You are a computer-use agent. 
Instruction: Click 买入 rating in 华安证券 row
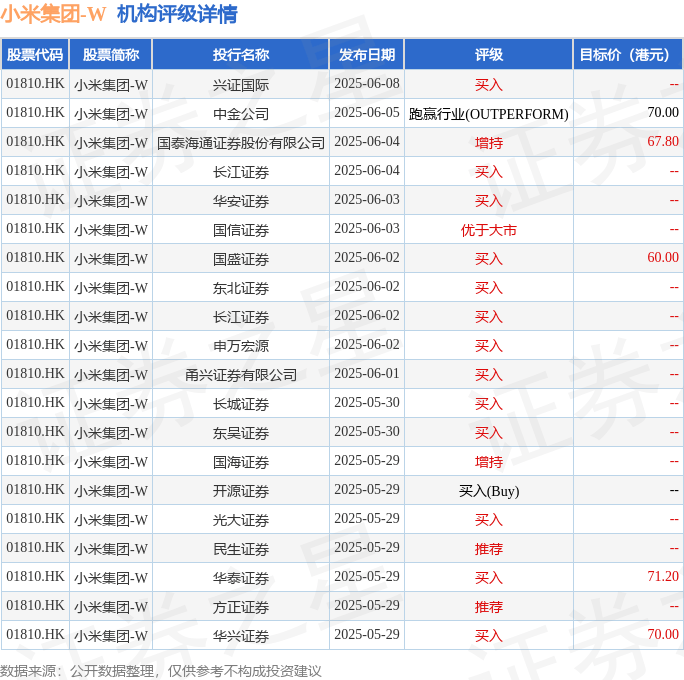coord(489,201)
